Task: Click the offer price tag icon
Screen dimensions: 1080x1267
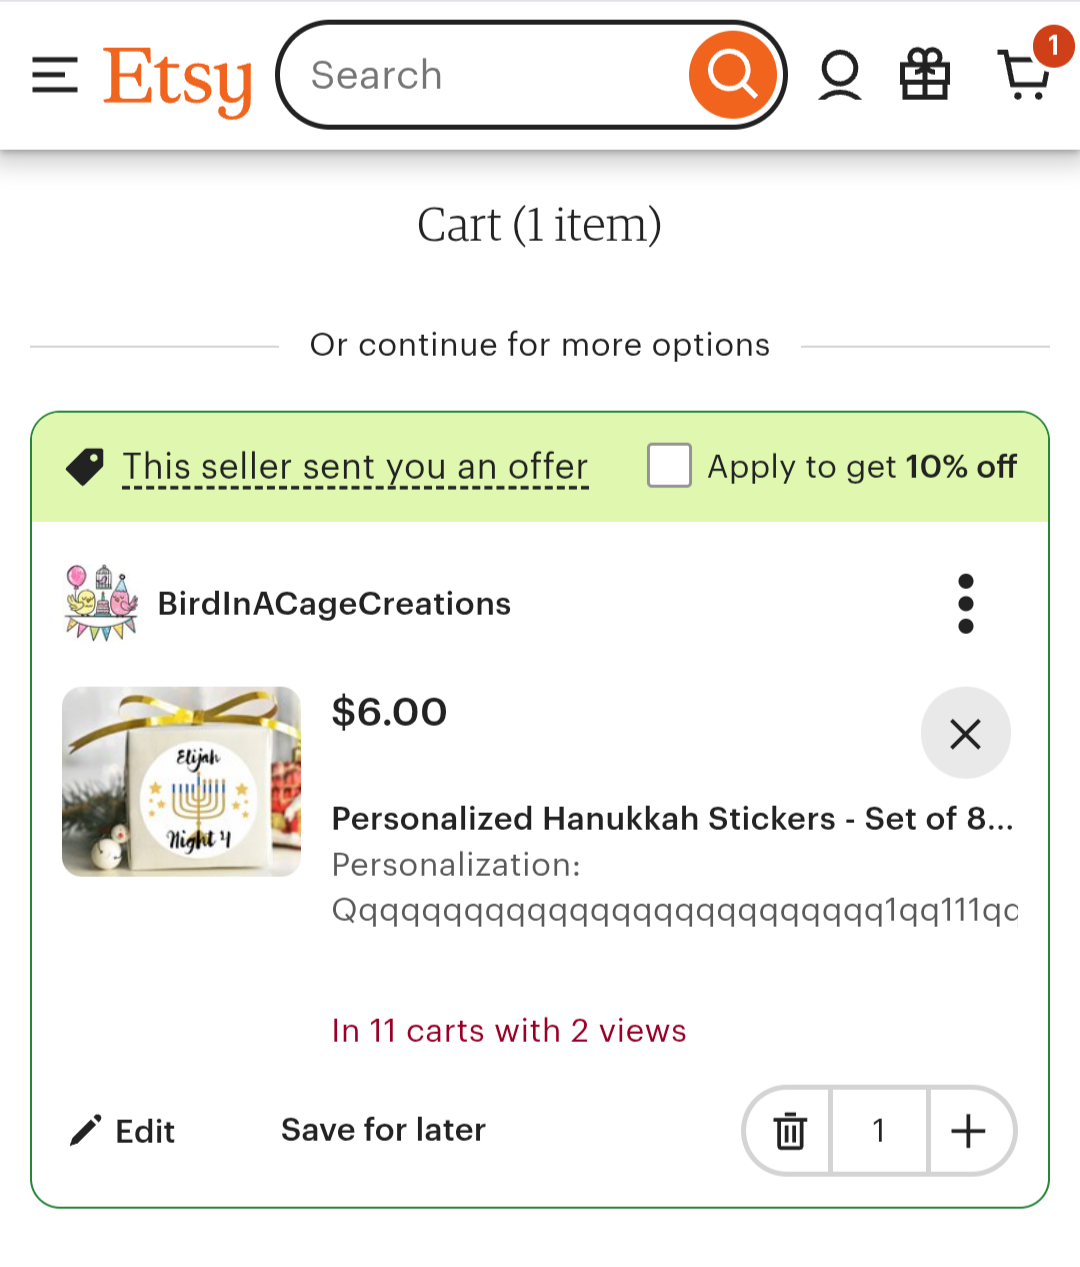Action: (85, 467)
